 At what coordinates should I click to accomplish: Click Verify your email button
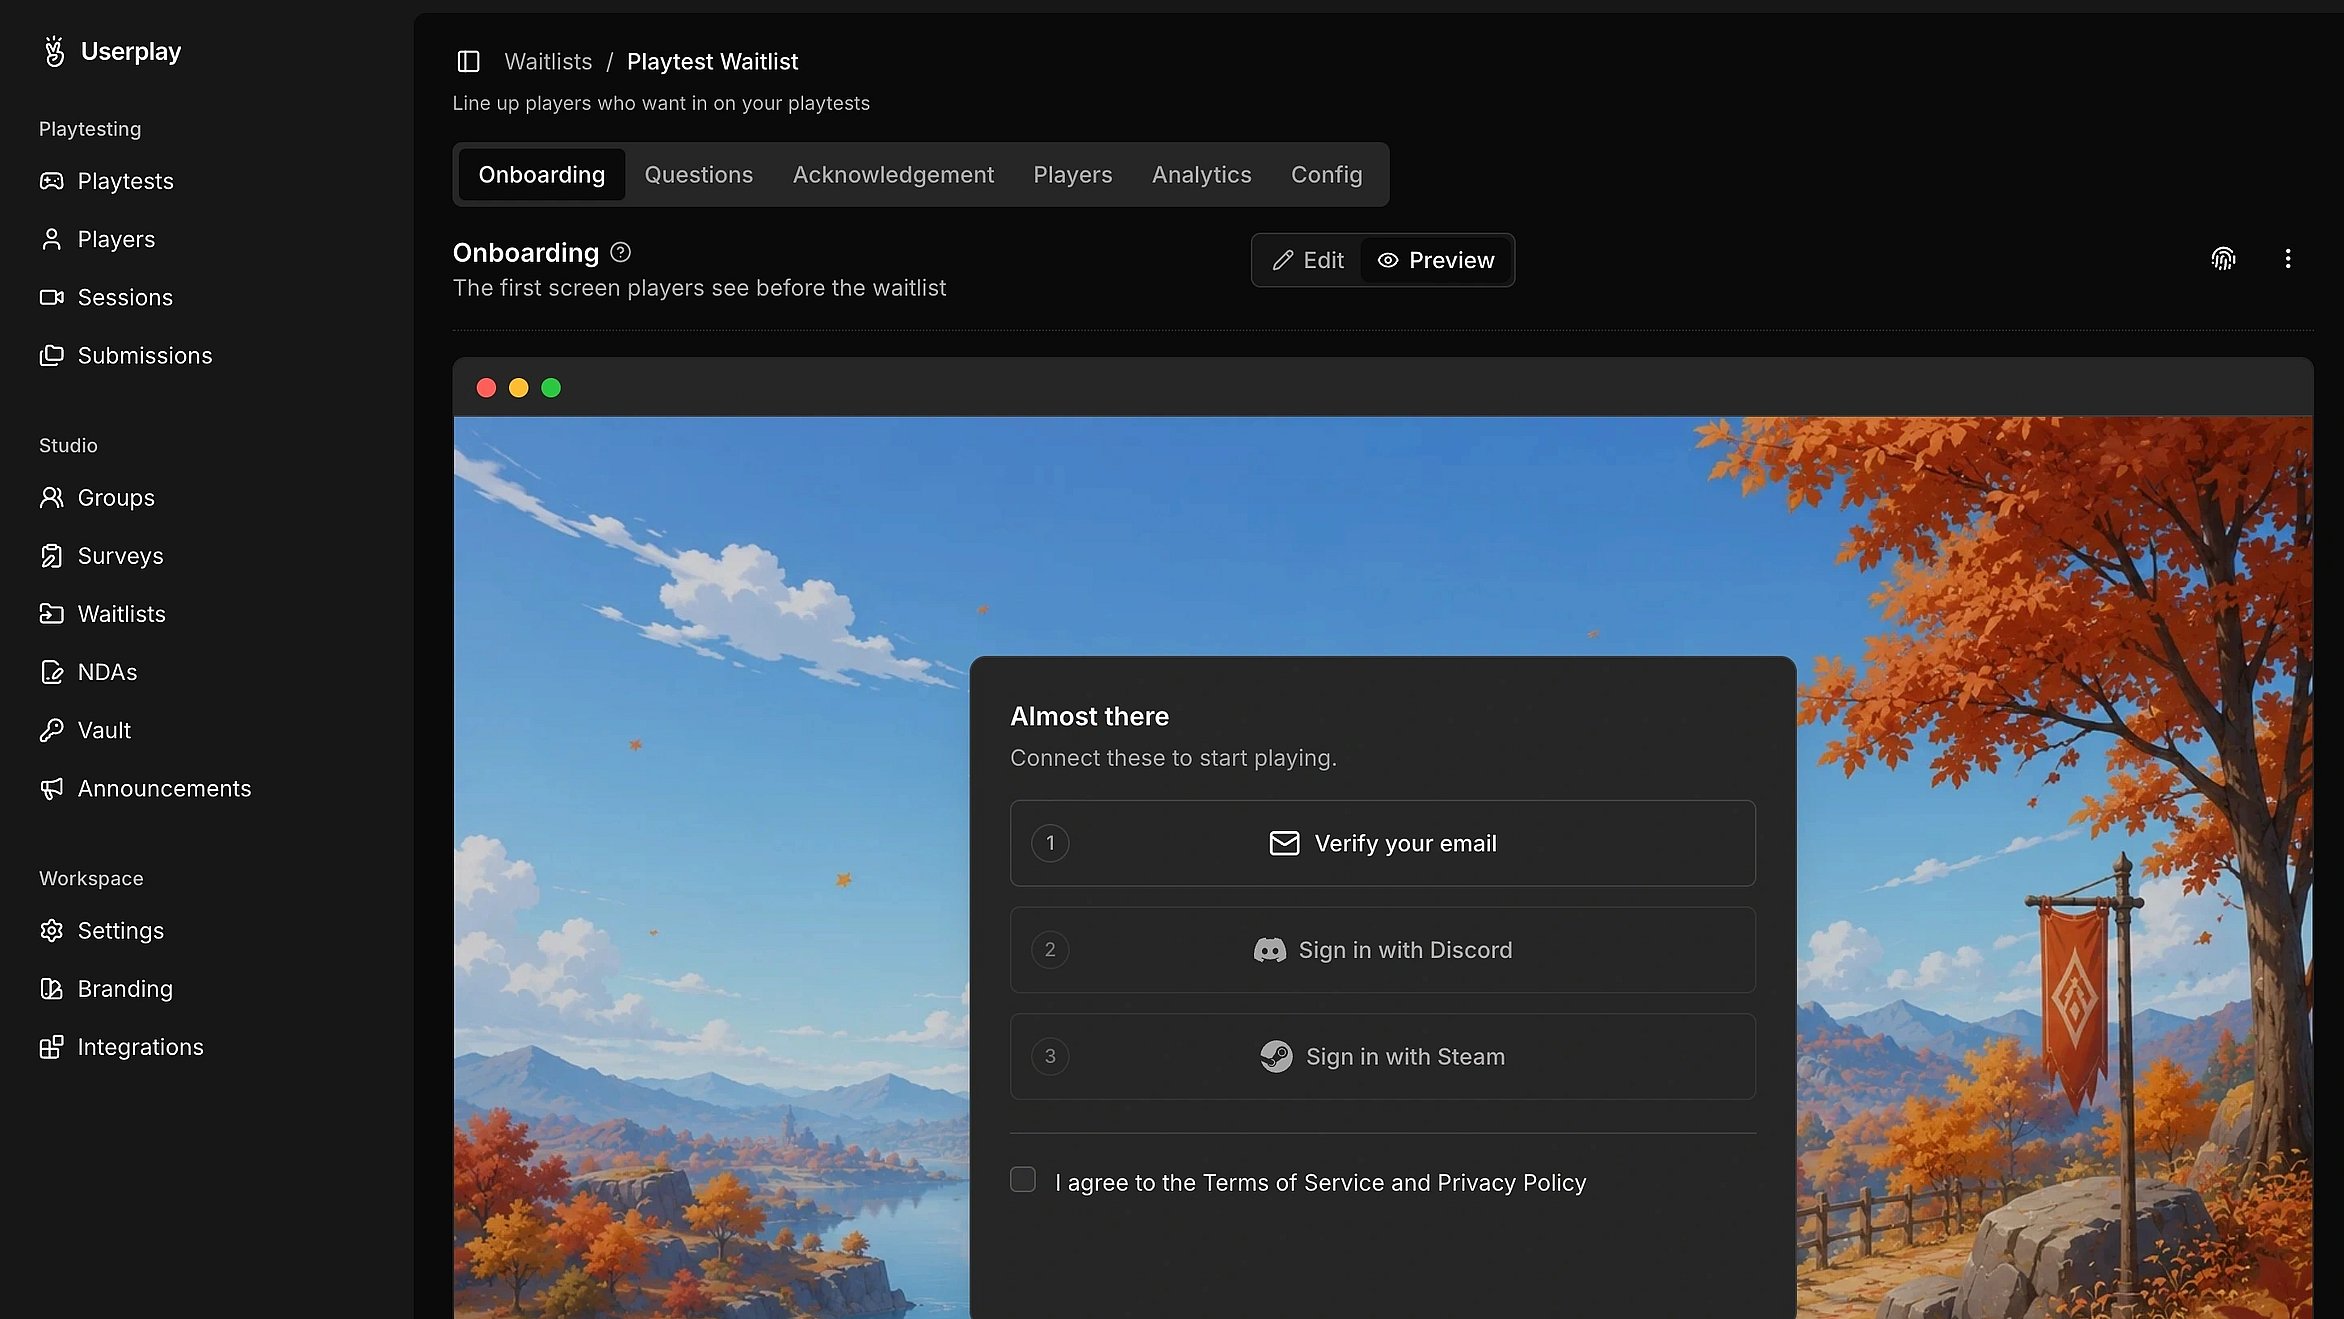(x=1383, y=843)
